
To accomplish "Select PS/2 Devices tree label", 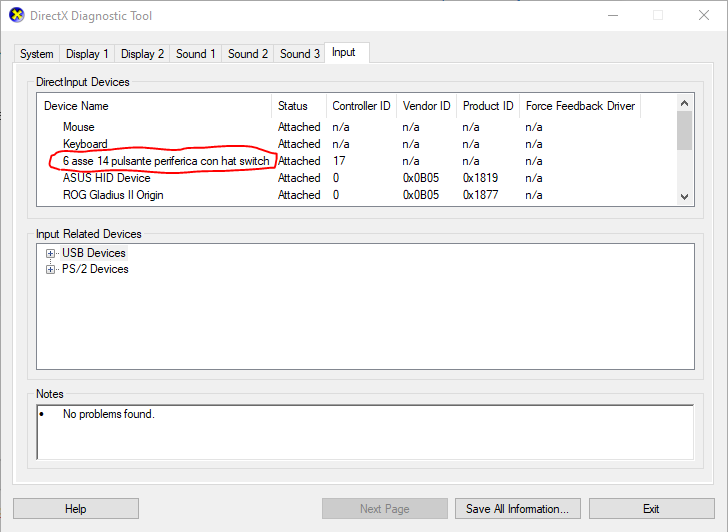I will click(95, 269).
